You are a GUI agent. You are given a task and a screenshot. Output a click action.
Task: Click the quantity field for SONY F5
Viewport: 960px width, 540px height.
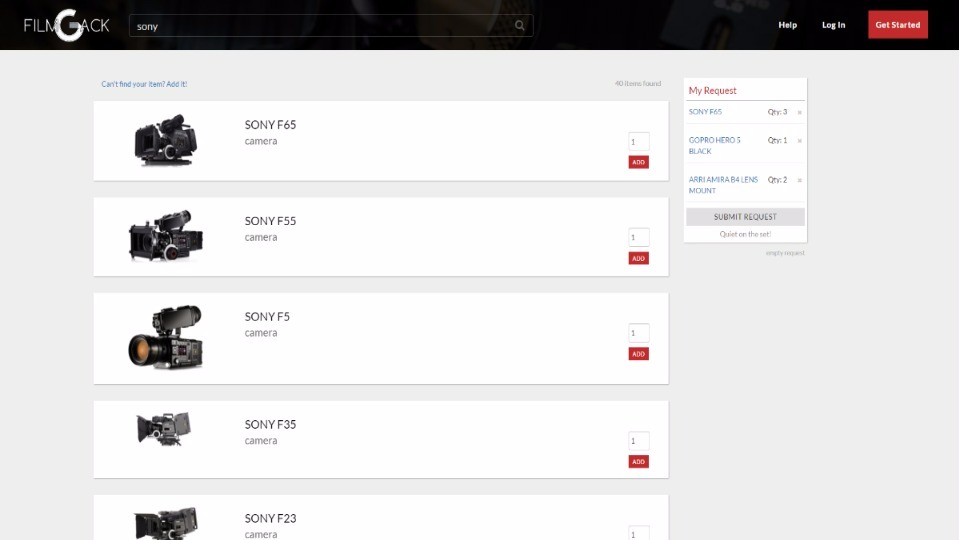(x=639, y=332)
